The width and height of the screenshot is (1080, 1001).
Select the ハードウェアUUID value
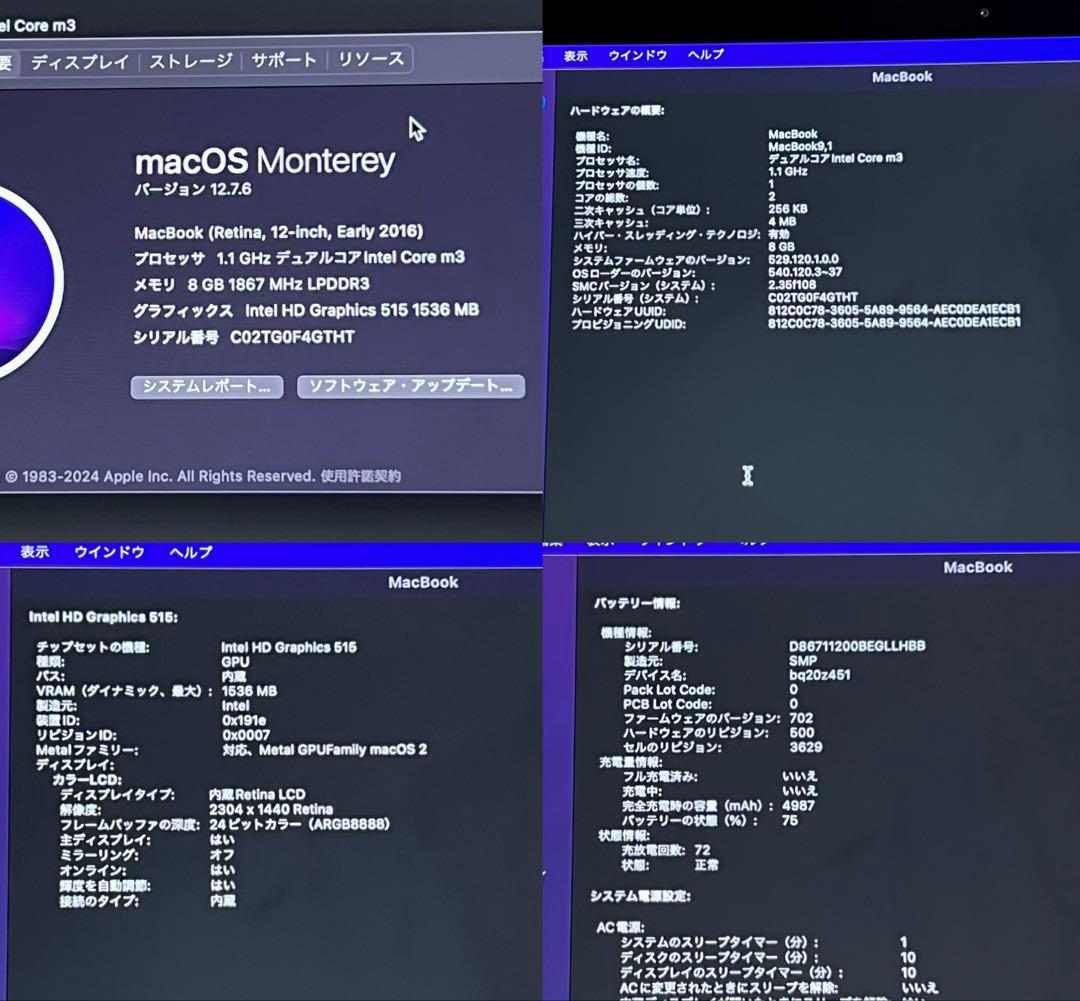coord(894,310)
